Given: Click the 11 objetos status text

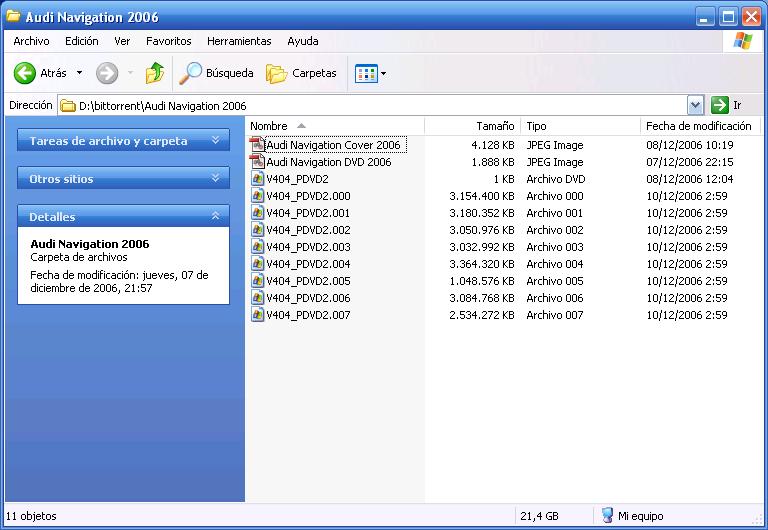Looking at the screenshot, I should point(31,516).
